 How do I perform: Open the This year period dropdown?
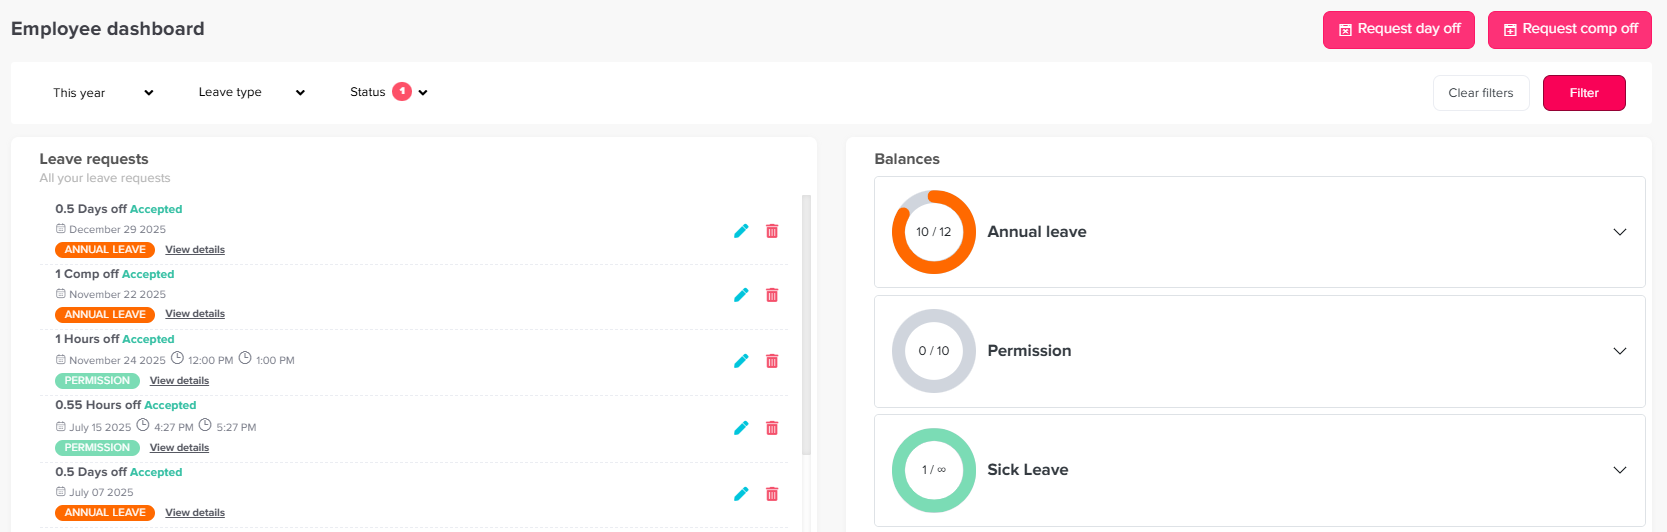point(103,93)
